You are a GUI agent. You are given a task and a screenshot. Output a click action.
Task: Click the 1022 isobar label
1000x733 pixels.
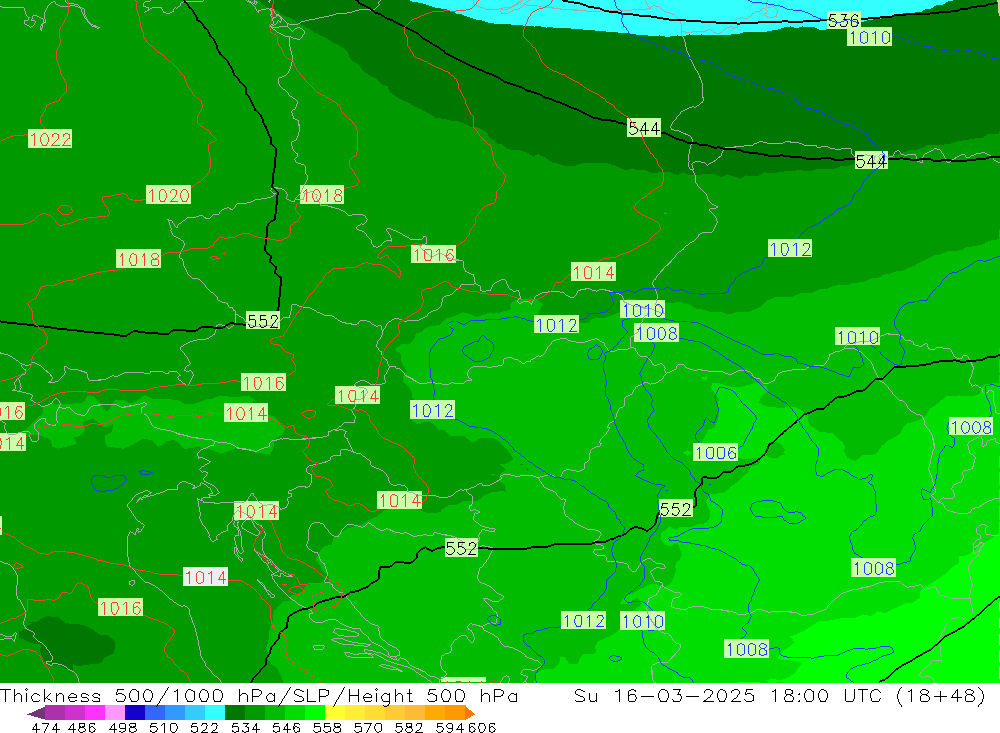pos(50,139)
